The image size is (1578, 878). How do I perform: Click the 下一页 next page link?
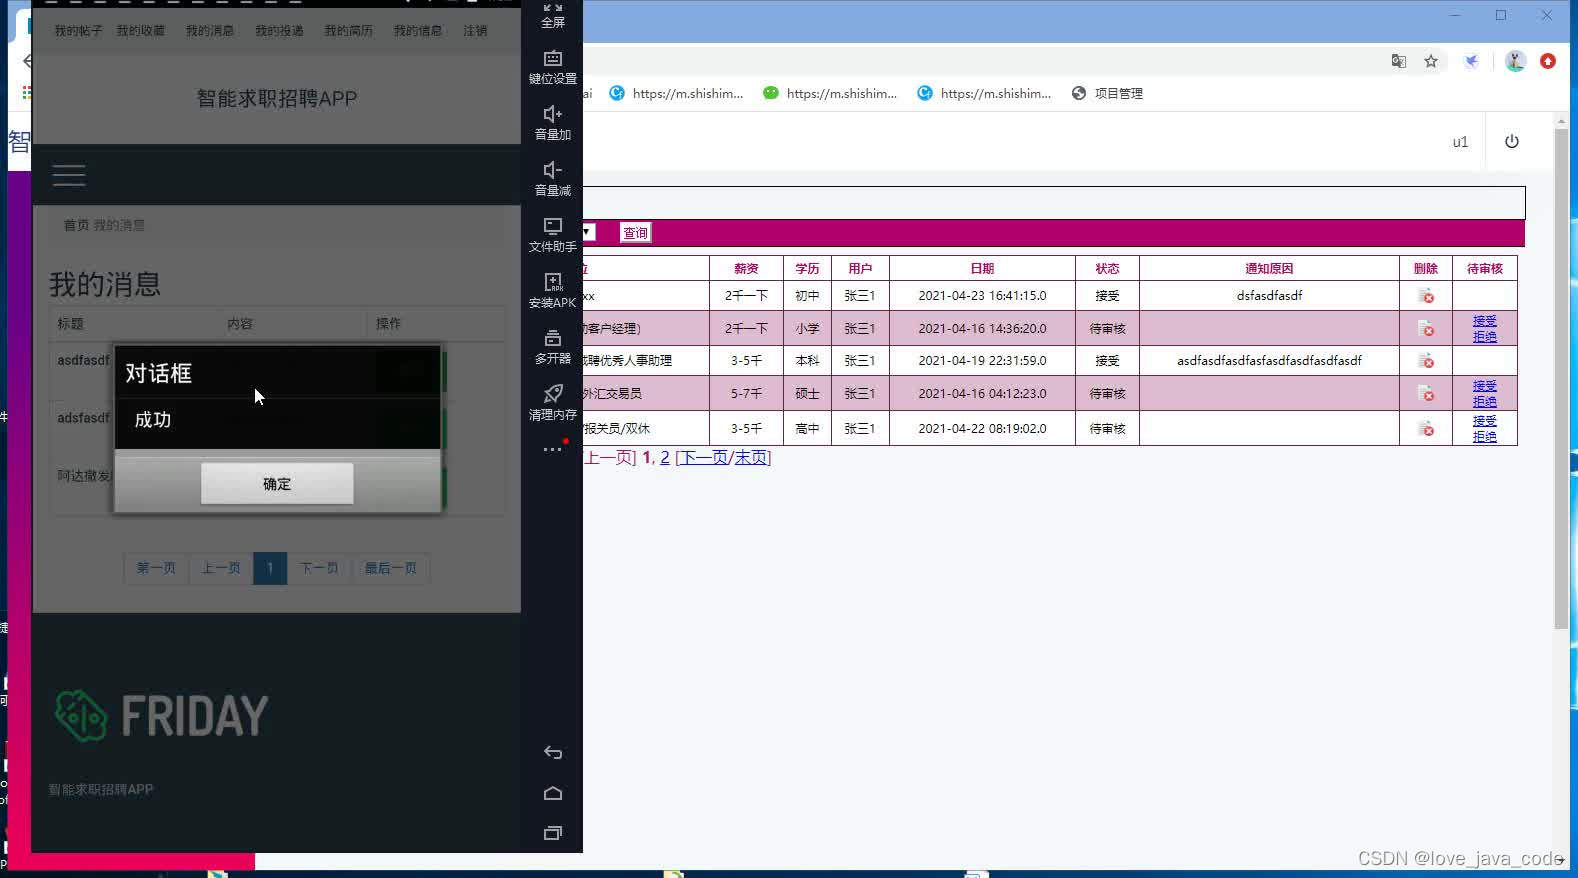(704, 458)
